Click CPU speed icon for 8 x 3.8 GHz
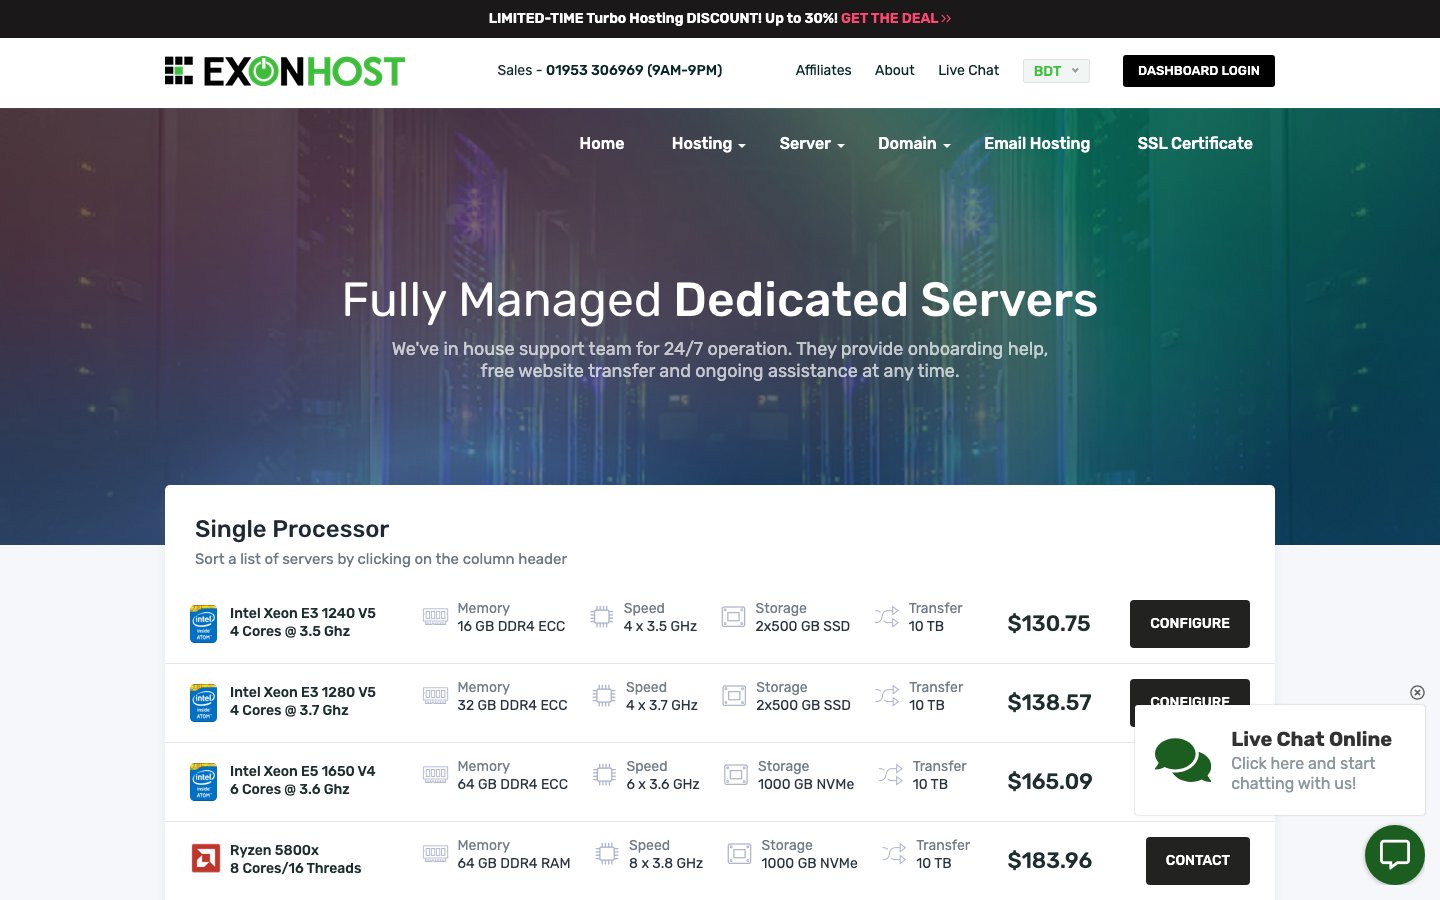1440x900 pixels. click(x=607, y=854)
